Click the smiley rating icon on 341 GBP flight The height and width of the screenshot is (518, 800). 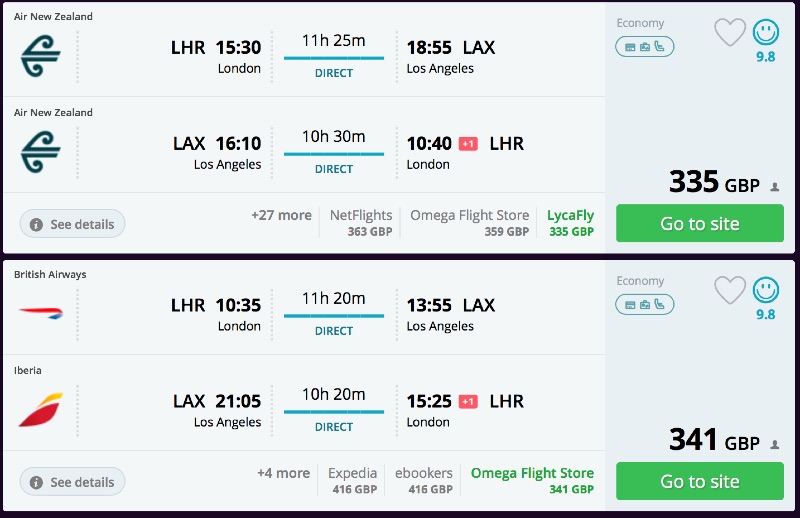(765, 291)
